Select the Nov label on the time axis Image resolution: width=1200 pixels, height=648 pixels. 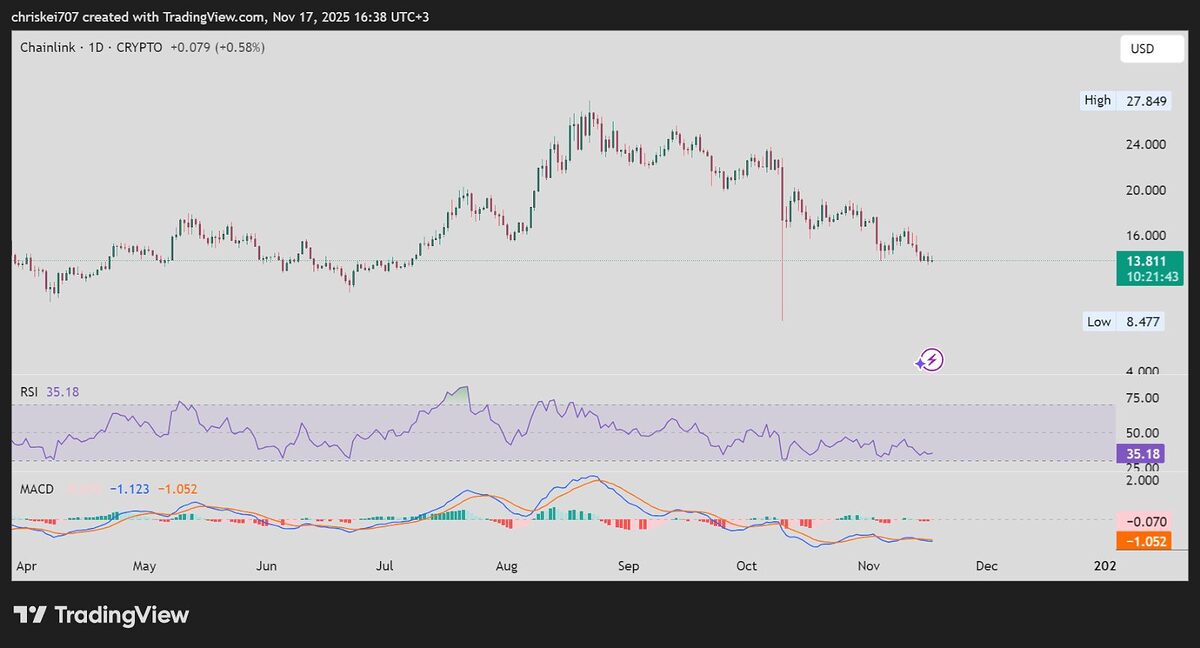(868, 565)
